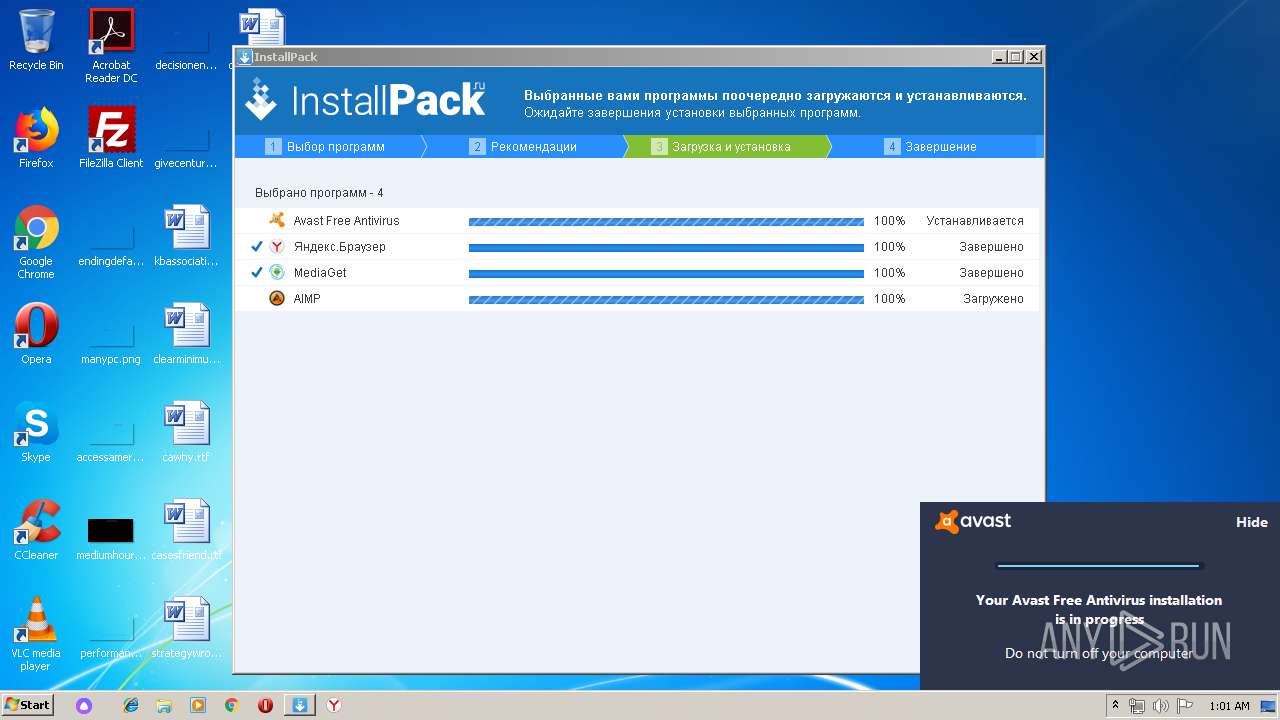Open VLC media player shortcut

(36, 634)
